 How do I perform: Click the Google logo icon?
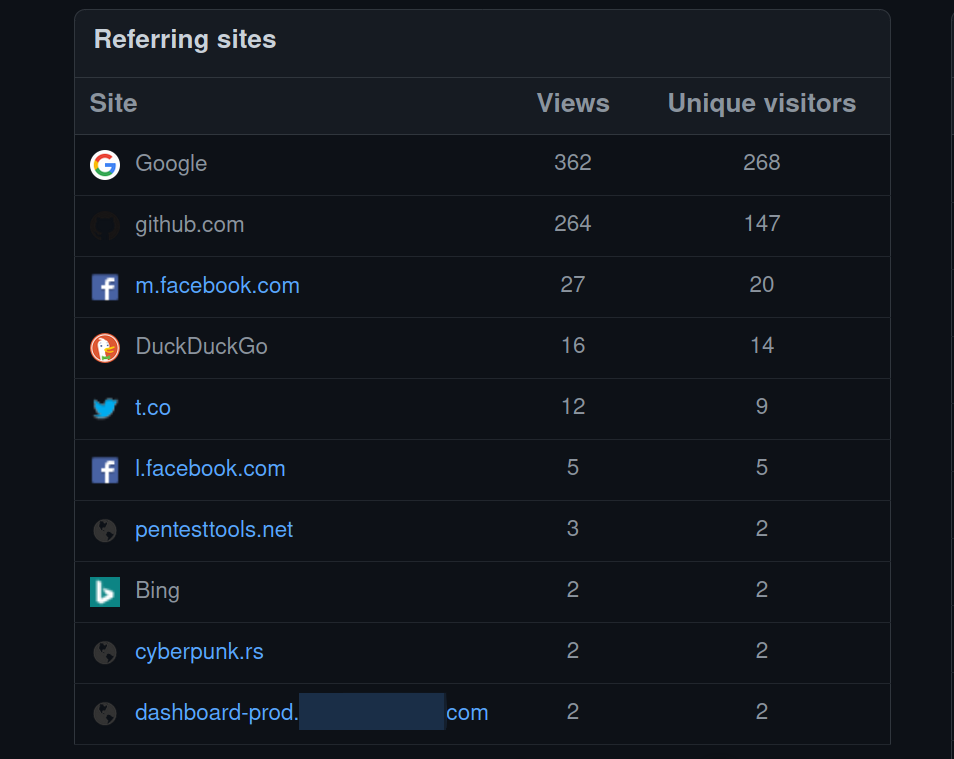[105, 165]
